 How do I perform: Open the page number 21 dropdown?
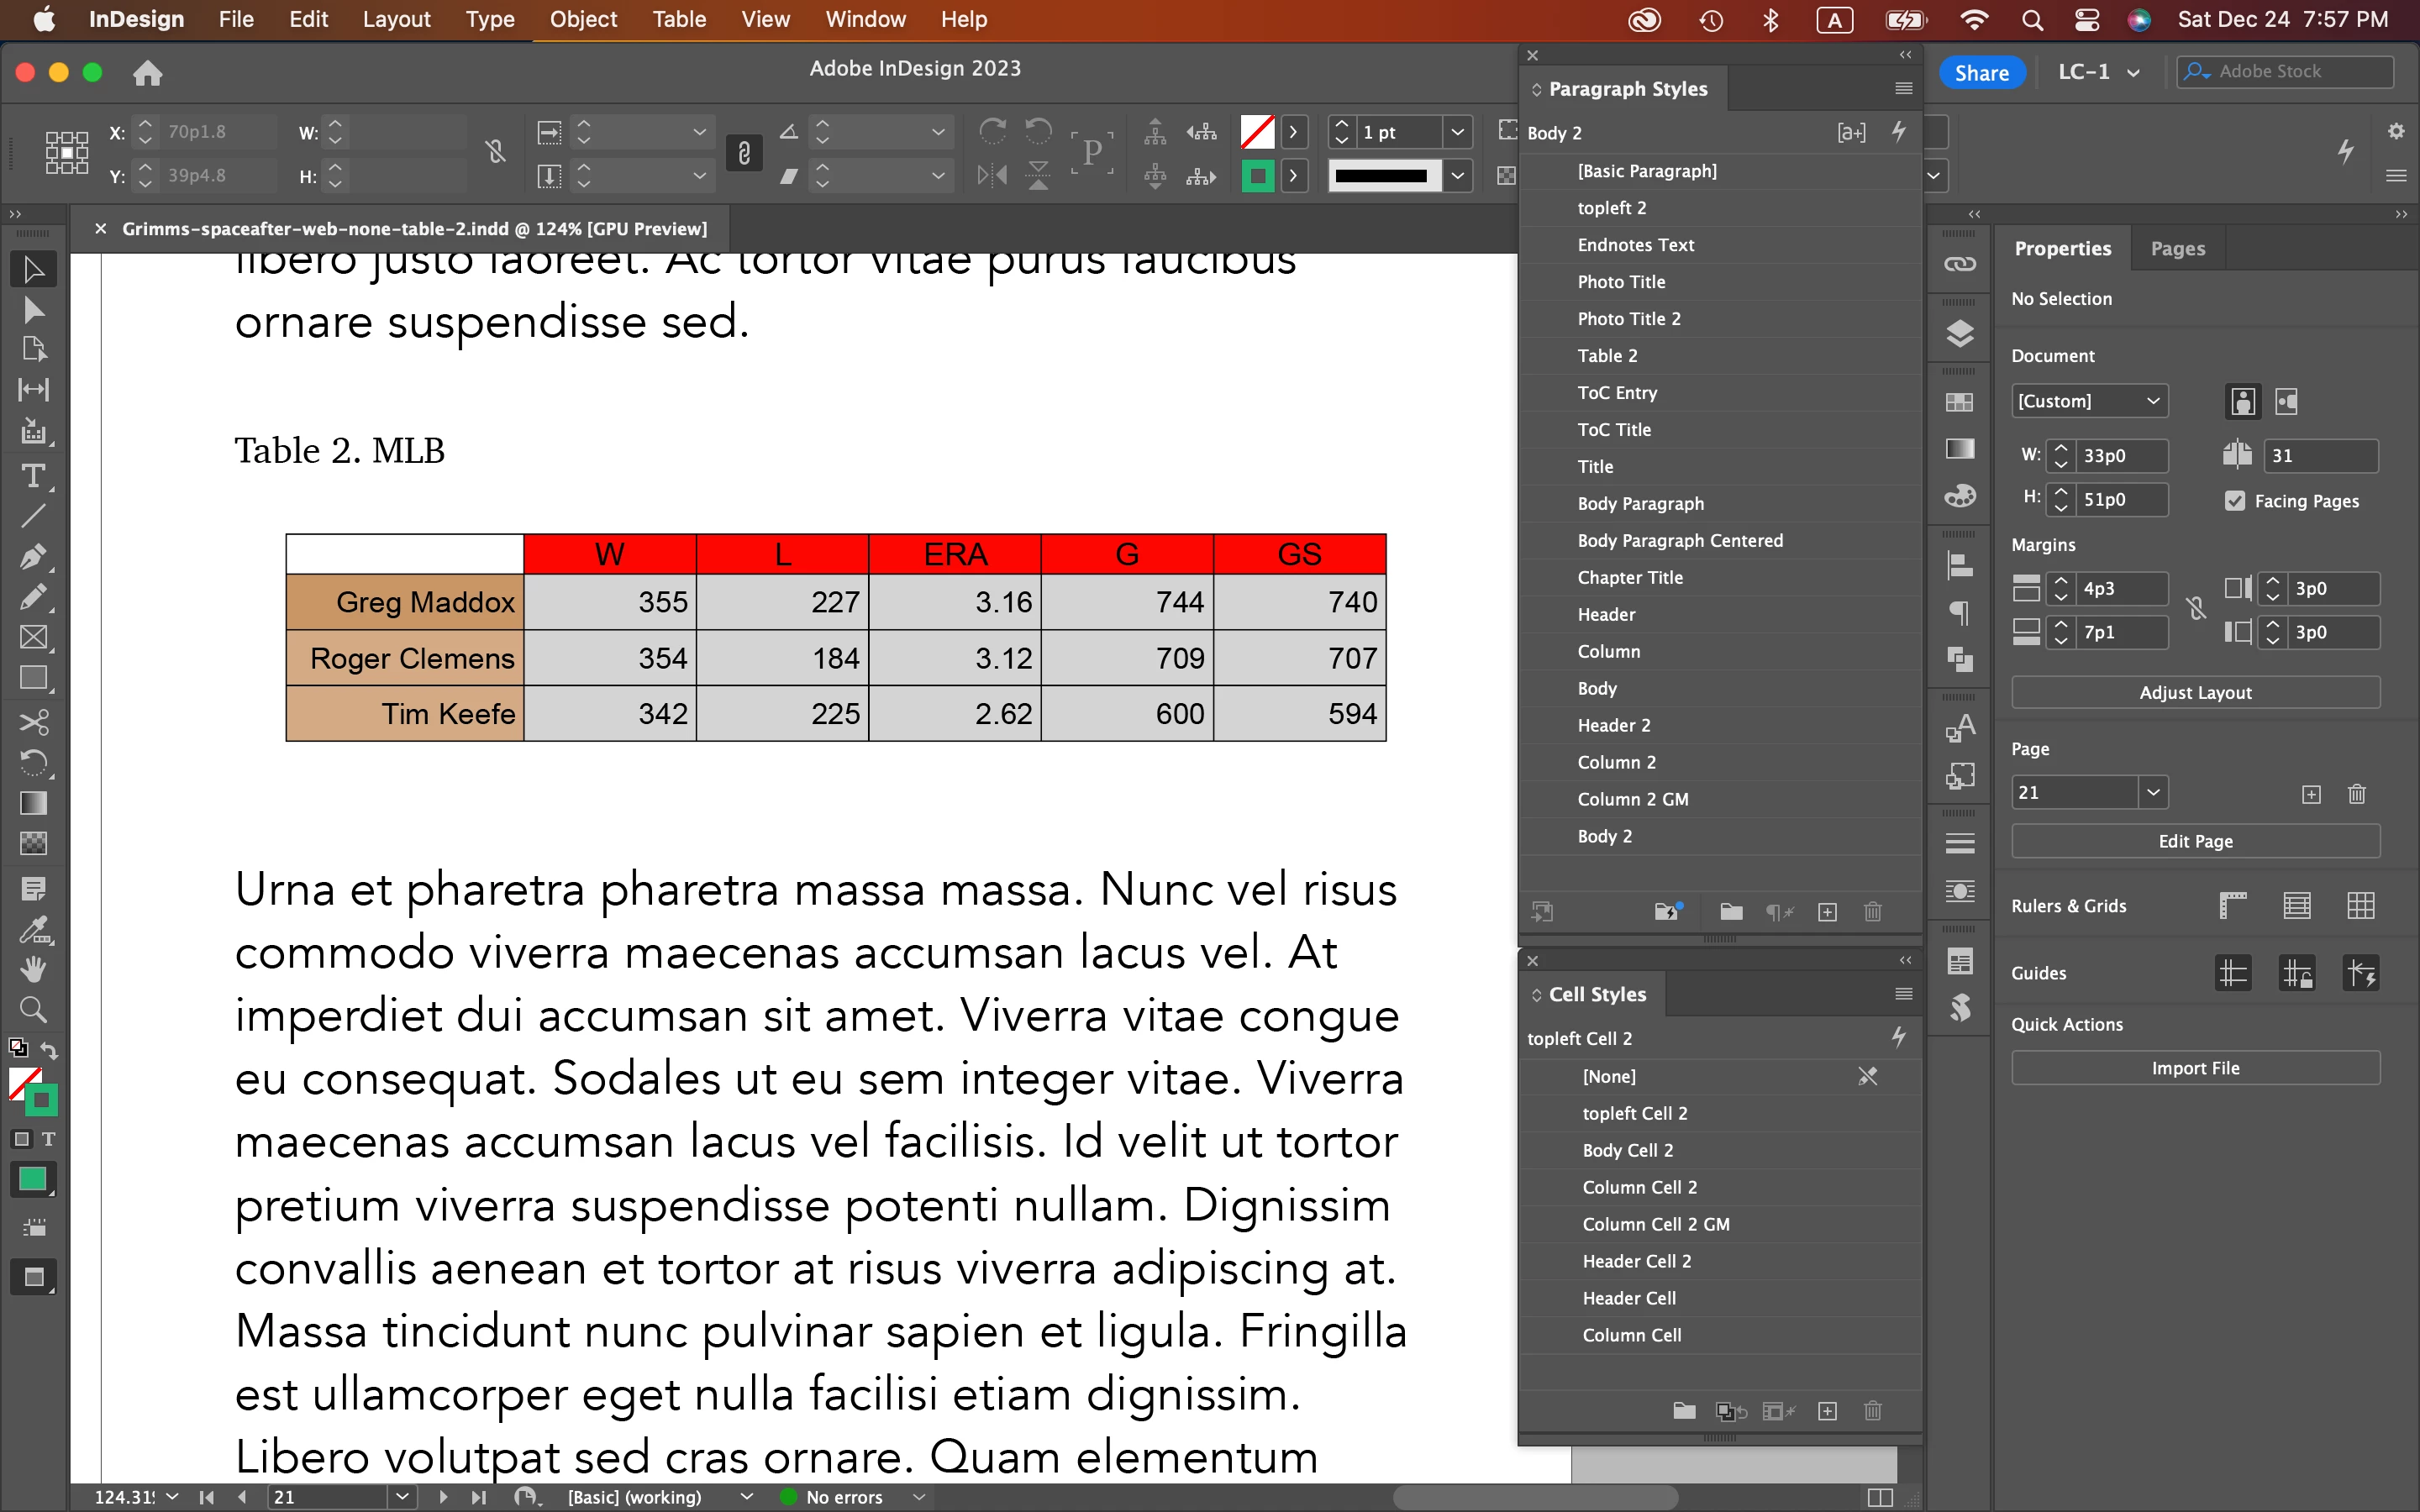pyautogui.click(x=2153, y=792)
